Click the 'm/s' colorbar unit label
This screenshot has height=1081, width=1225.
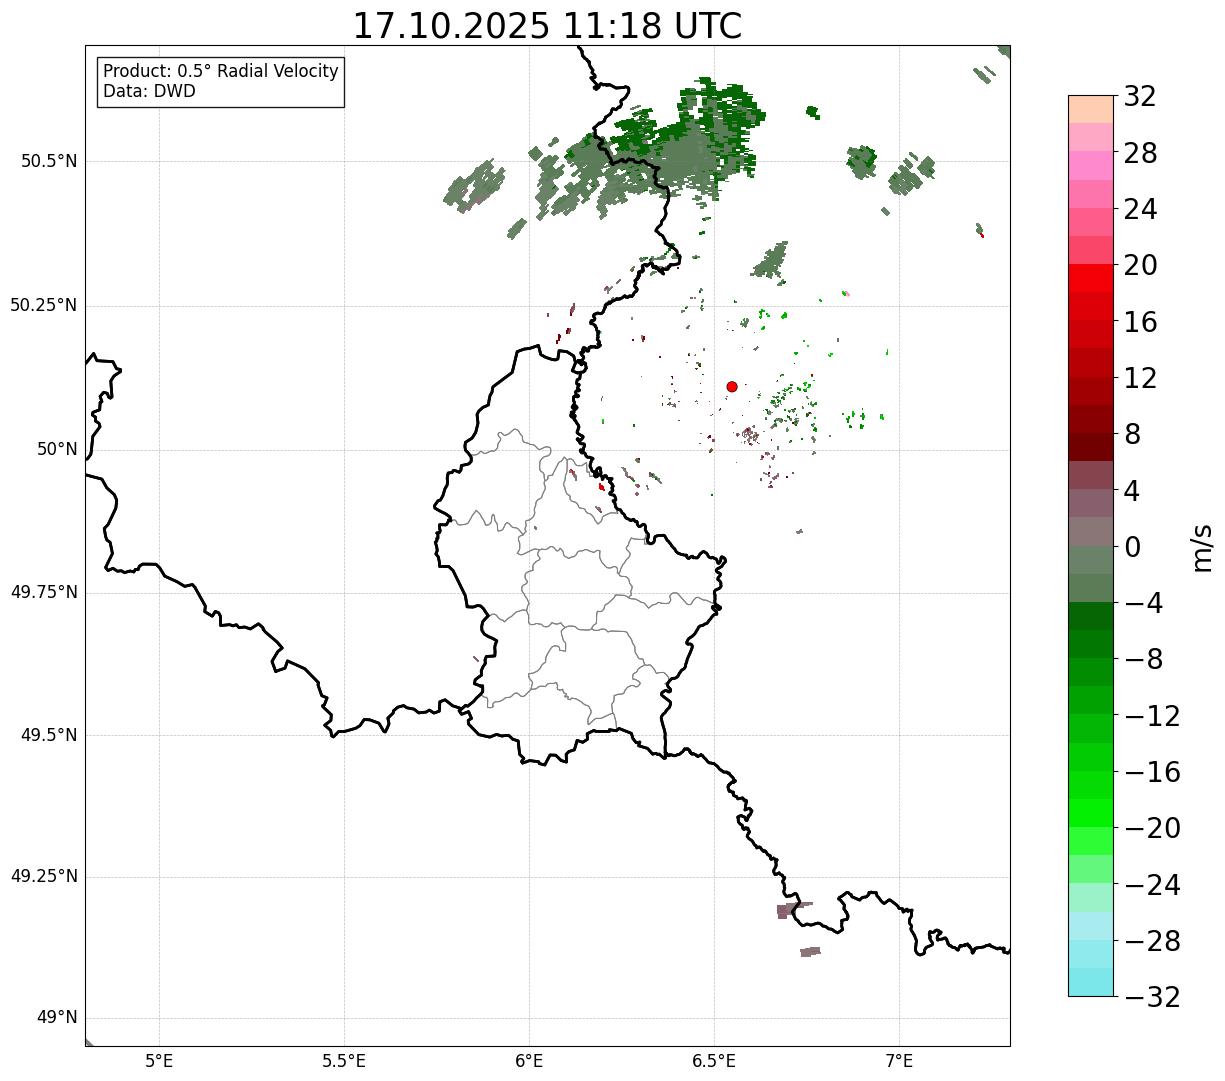pyautogui.click(x=1202, y=547)
